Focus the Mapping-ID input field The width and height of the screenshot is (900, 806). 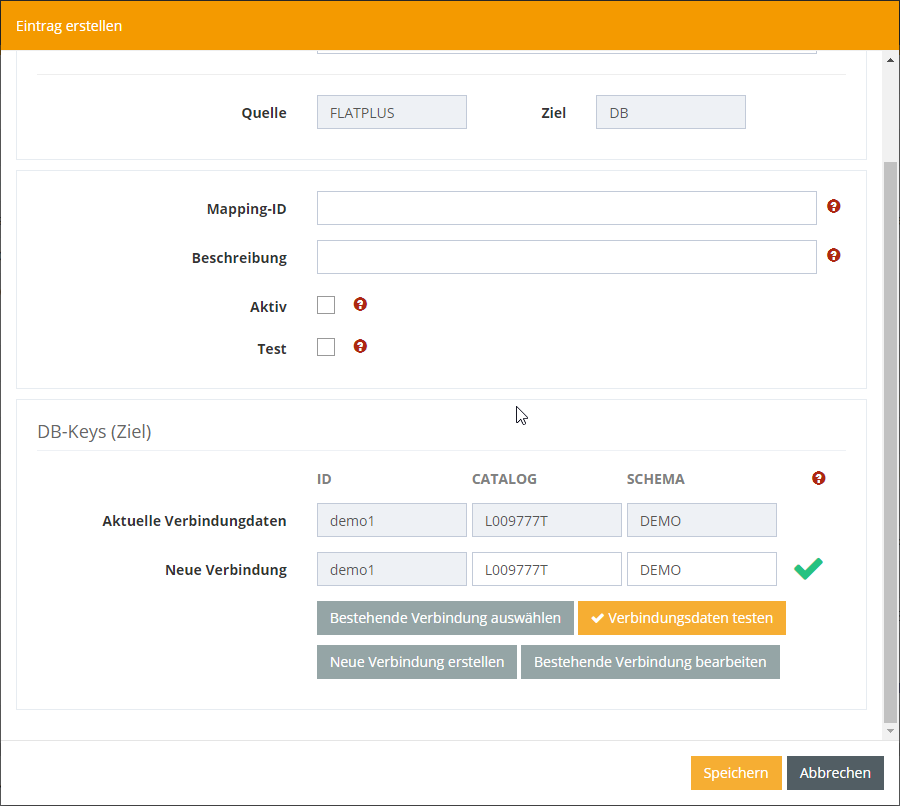click(x=566, y=208)
